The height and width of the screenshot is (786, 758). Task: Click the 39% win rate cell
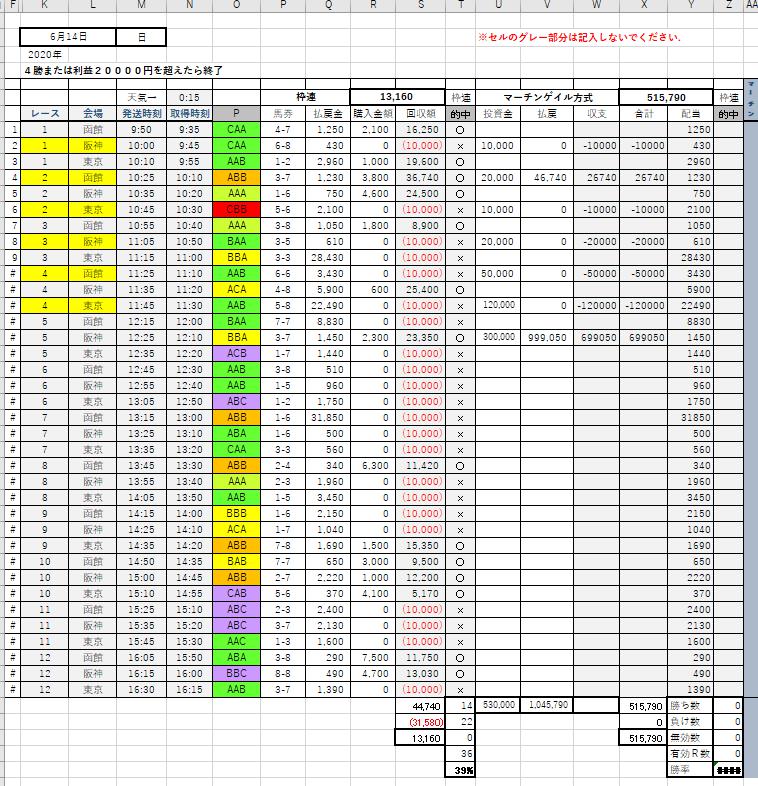(461, 768)
